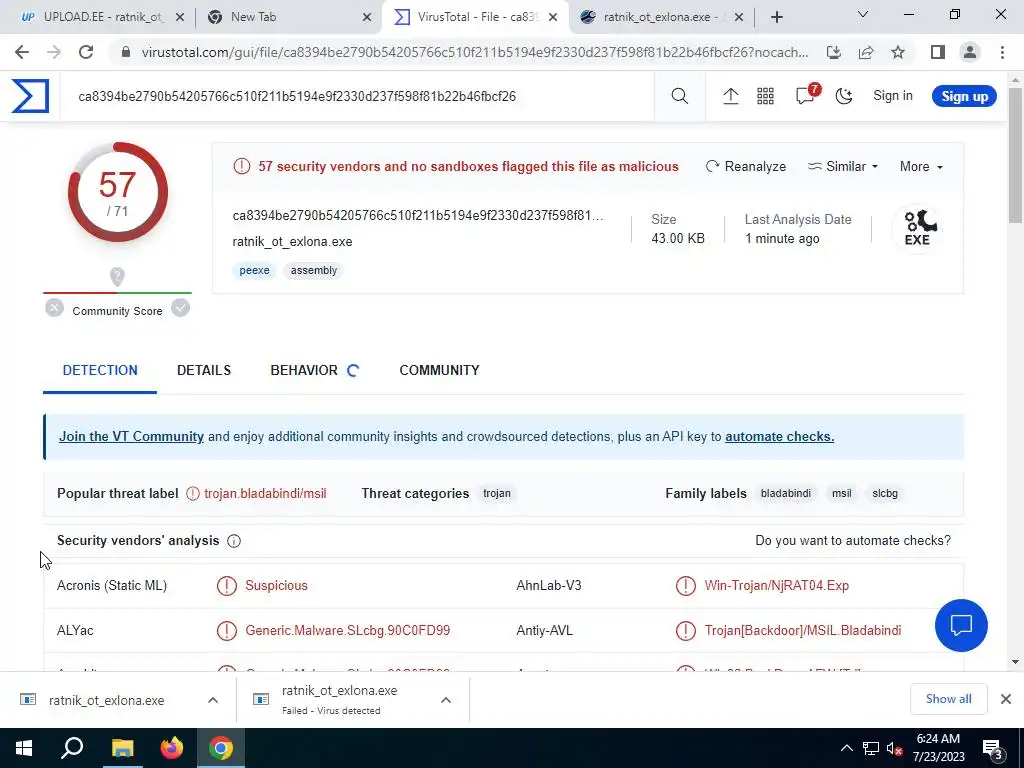Viewport: 1024px width, 768px height.
Task: Click the community score marker icon
Action: click(118, 277)
